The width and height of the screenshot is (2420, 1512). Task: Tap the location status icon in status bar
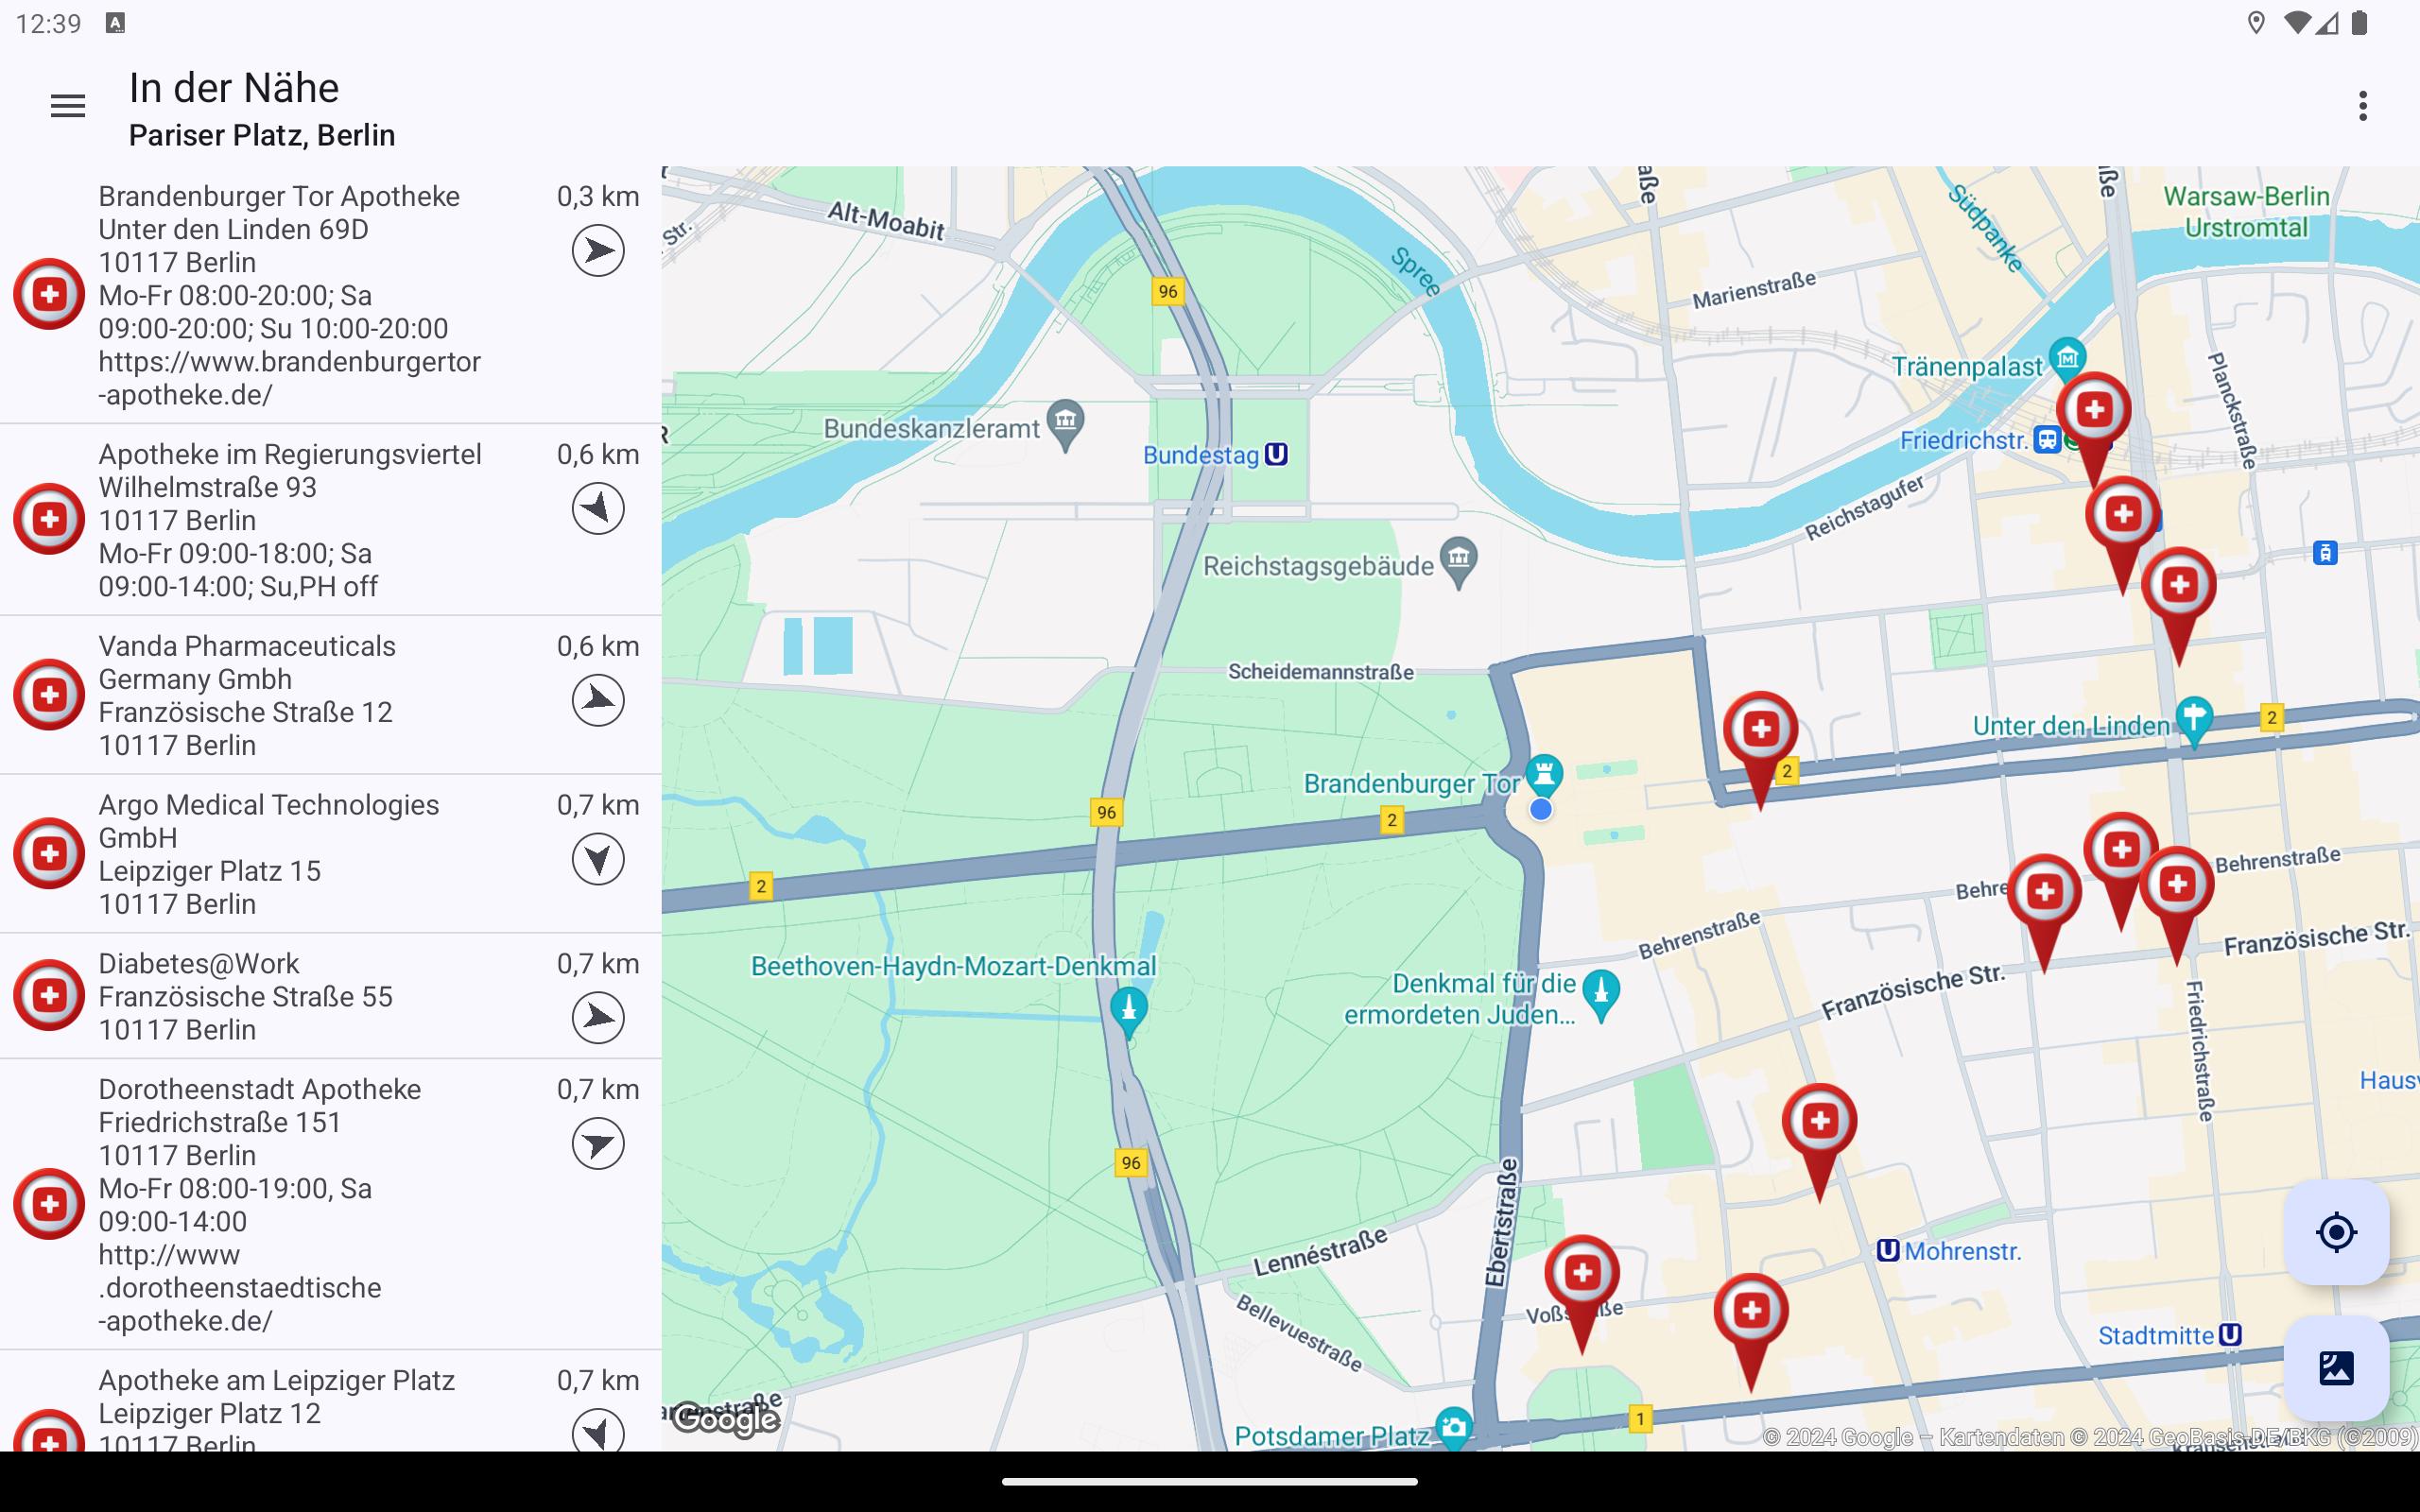pos(2256,23)
